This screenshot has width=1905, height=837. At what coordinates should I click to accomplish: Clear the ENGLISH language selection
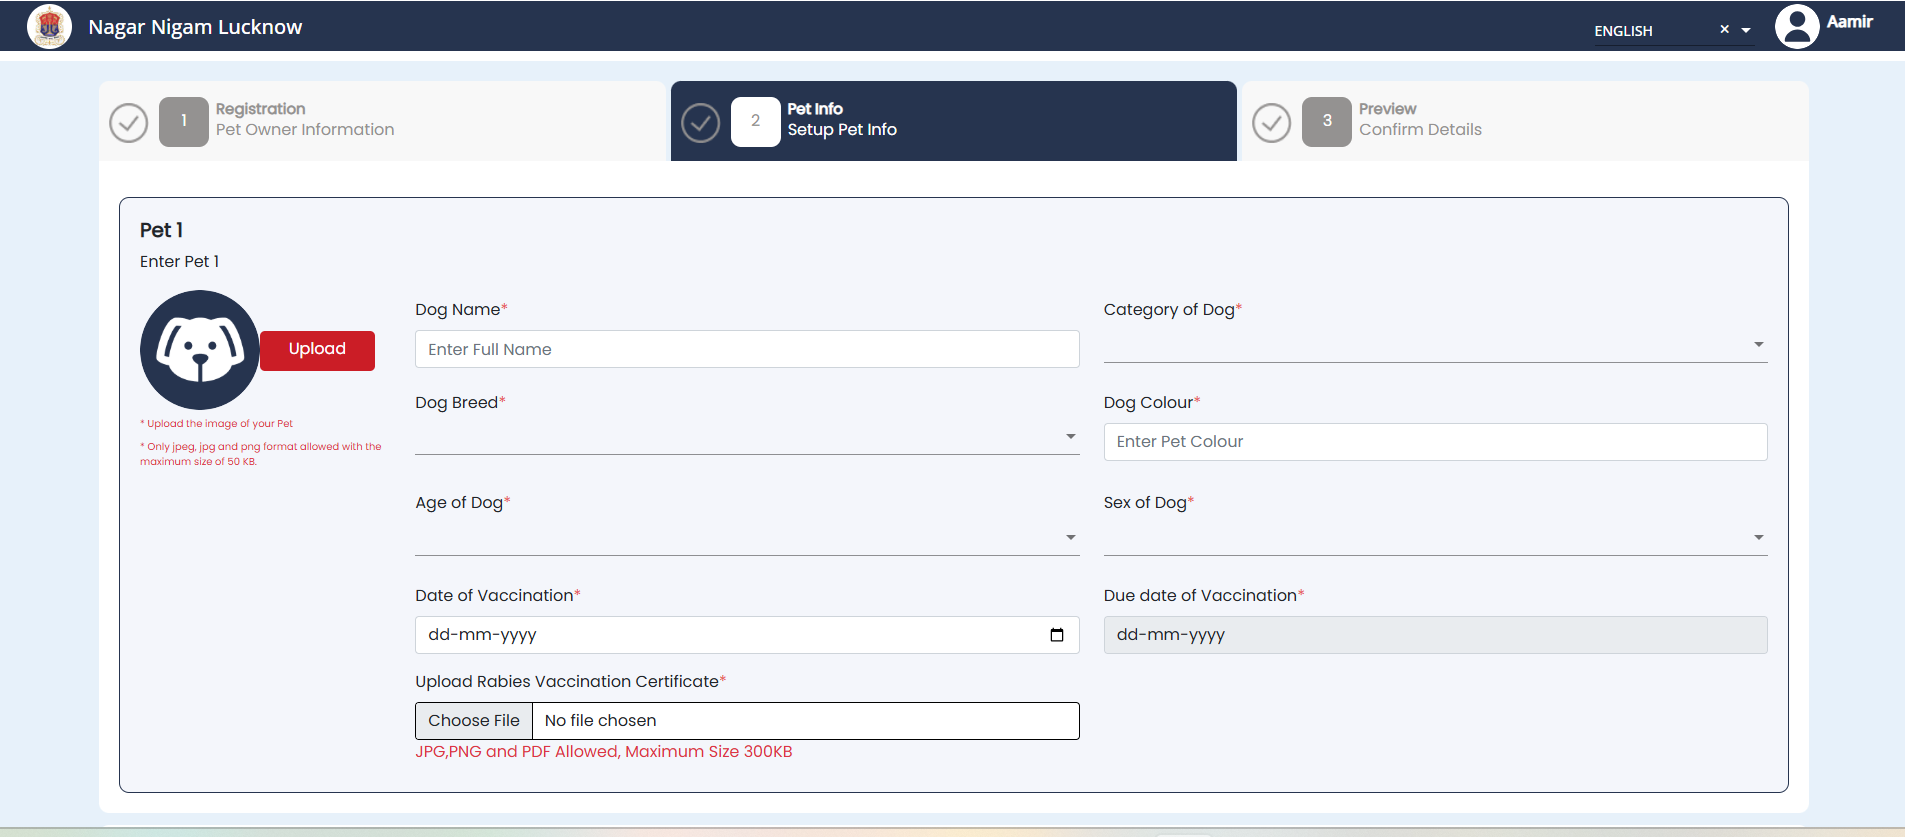point(1724,30)
